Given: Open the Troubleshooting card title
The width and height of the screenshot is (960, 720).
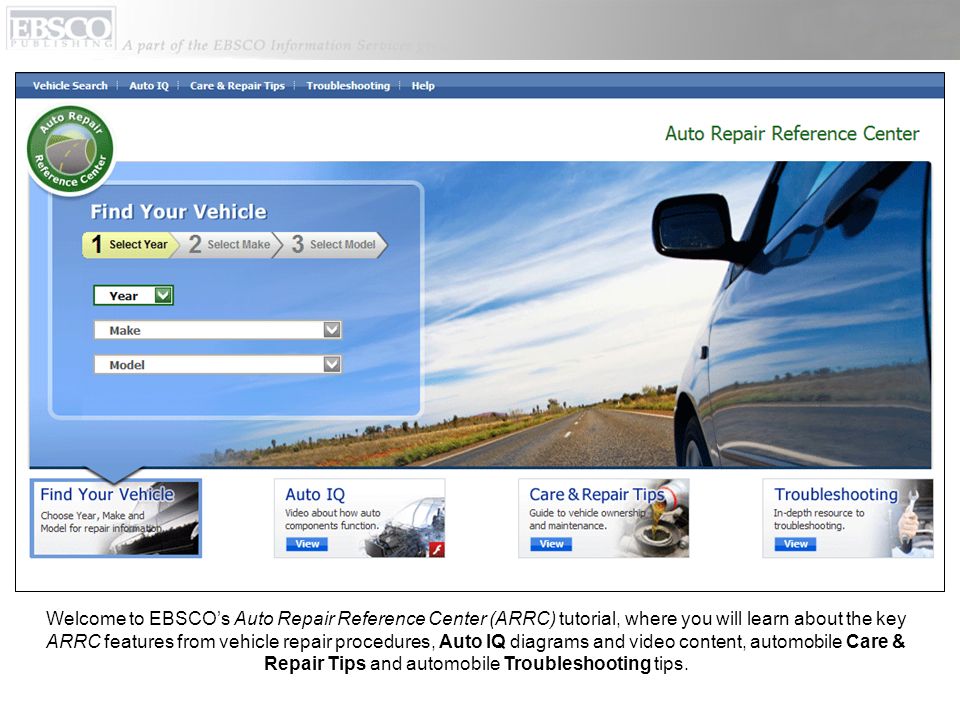Looking at the screenshot, I should click(836, 494).
